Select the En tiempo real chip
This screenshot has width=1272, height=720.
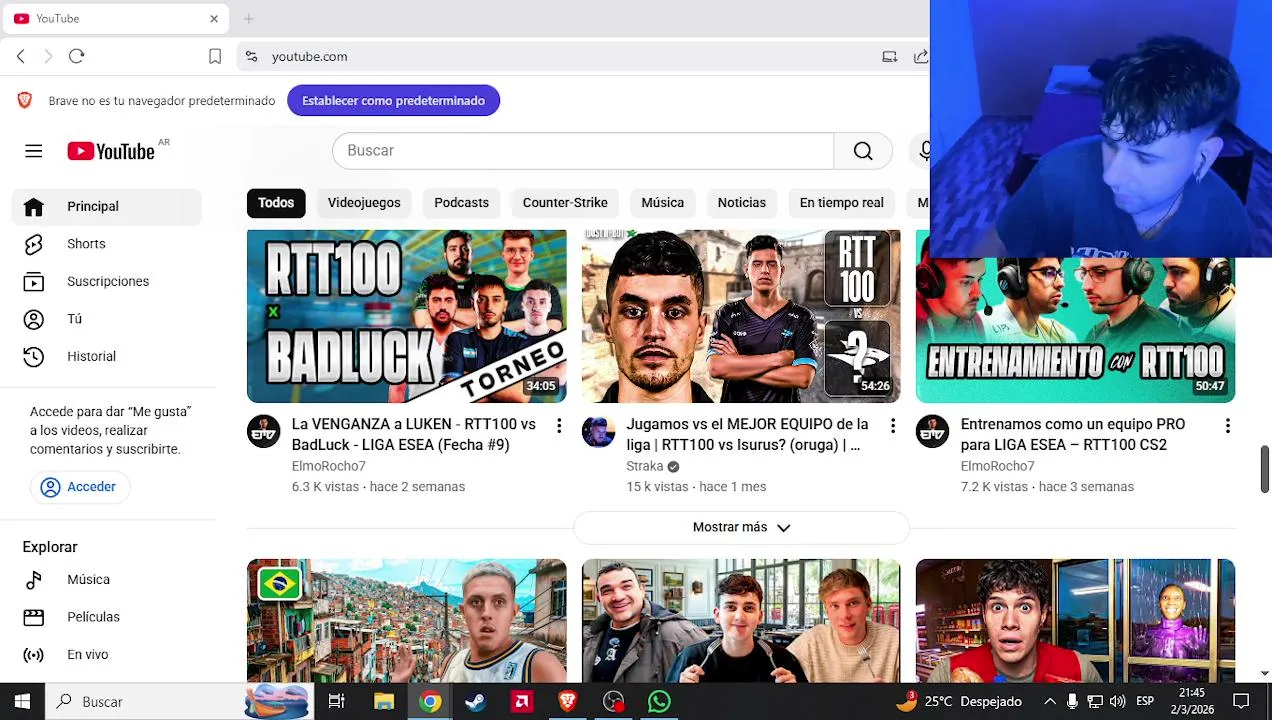(841, 203)
